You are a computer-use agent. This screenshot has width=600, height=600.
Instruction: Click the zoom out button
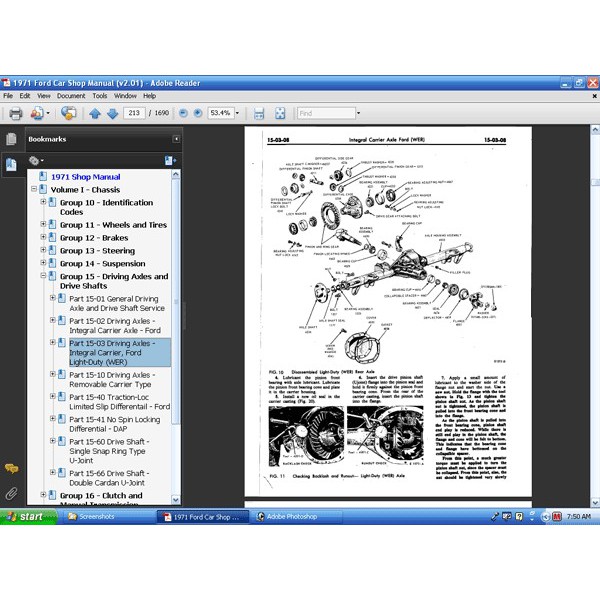click(x=183, y=113)
